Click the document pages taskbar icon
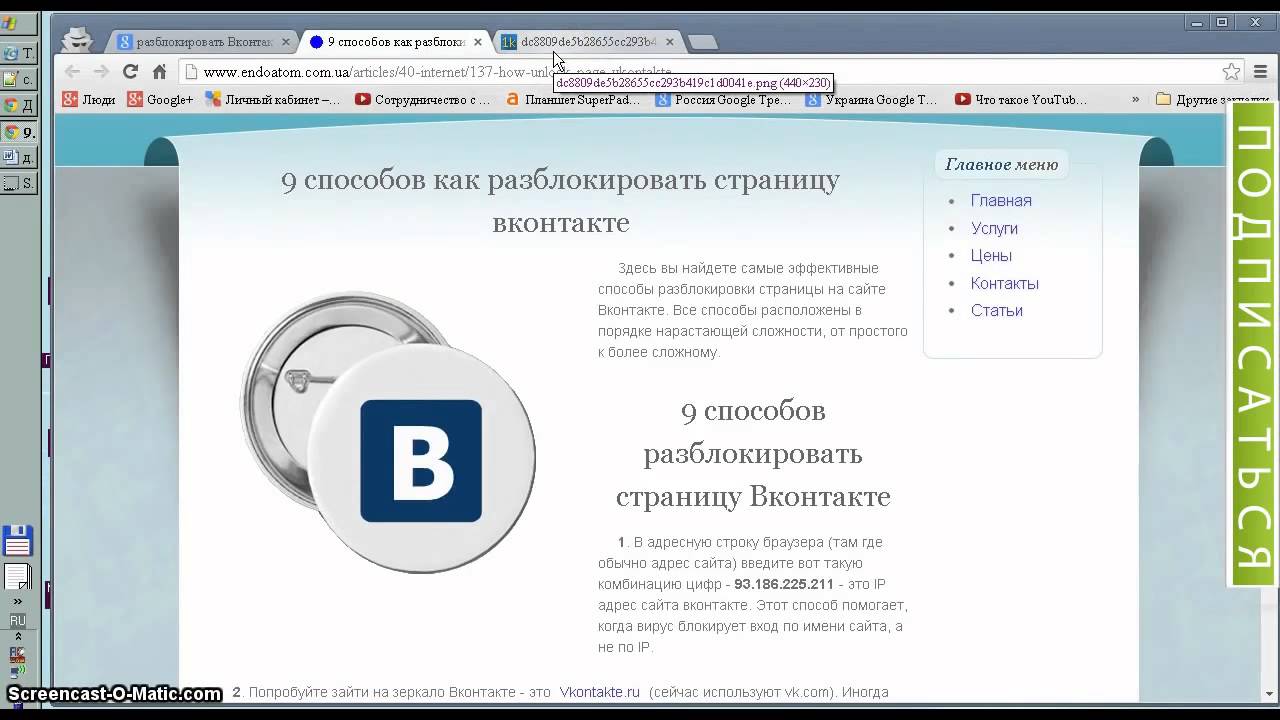The height and width of the screenshot is (720, 1280). 18,577
